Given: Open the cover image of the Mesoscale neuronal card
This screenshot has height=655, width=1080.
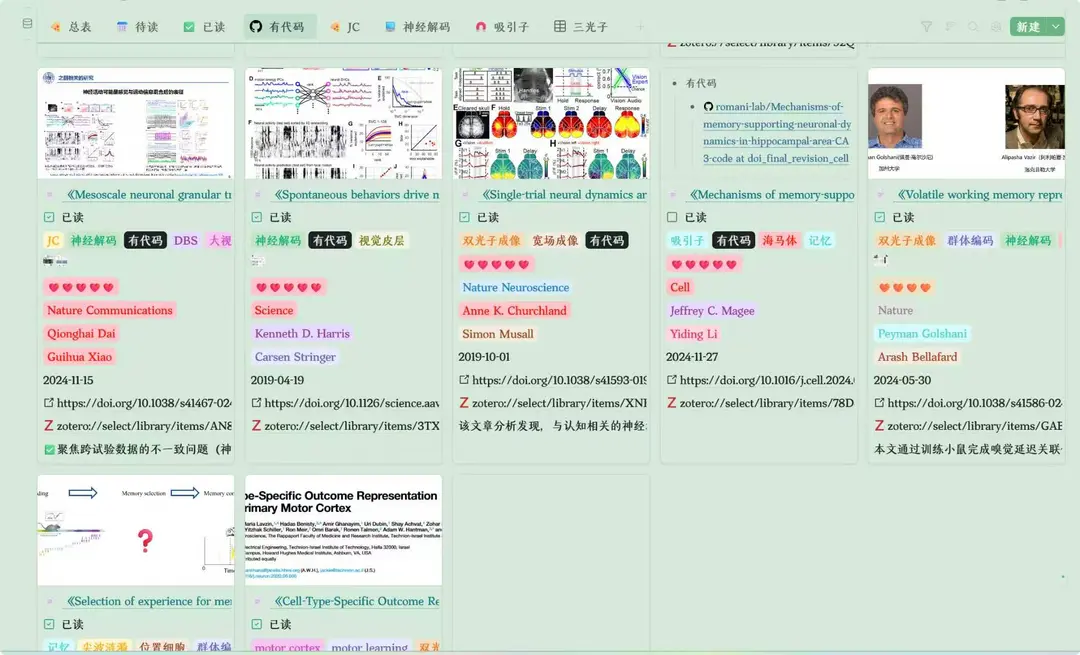Looking at the screenshot, I should pos(136,123).
